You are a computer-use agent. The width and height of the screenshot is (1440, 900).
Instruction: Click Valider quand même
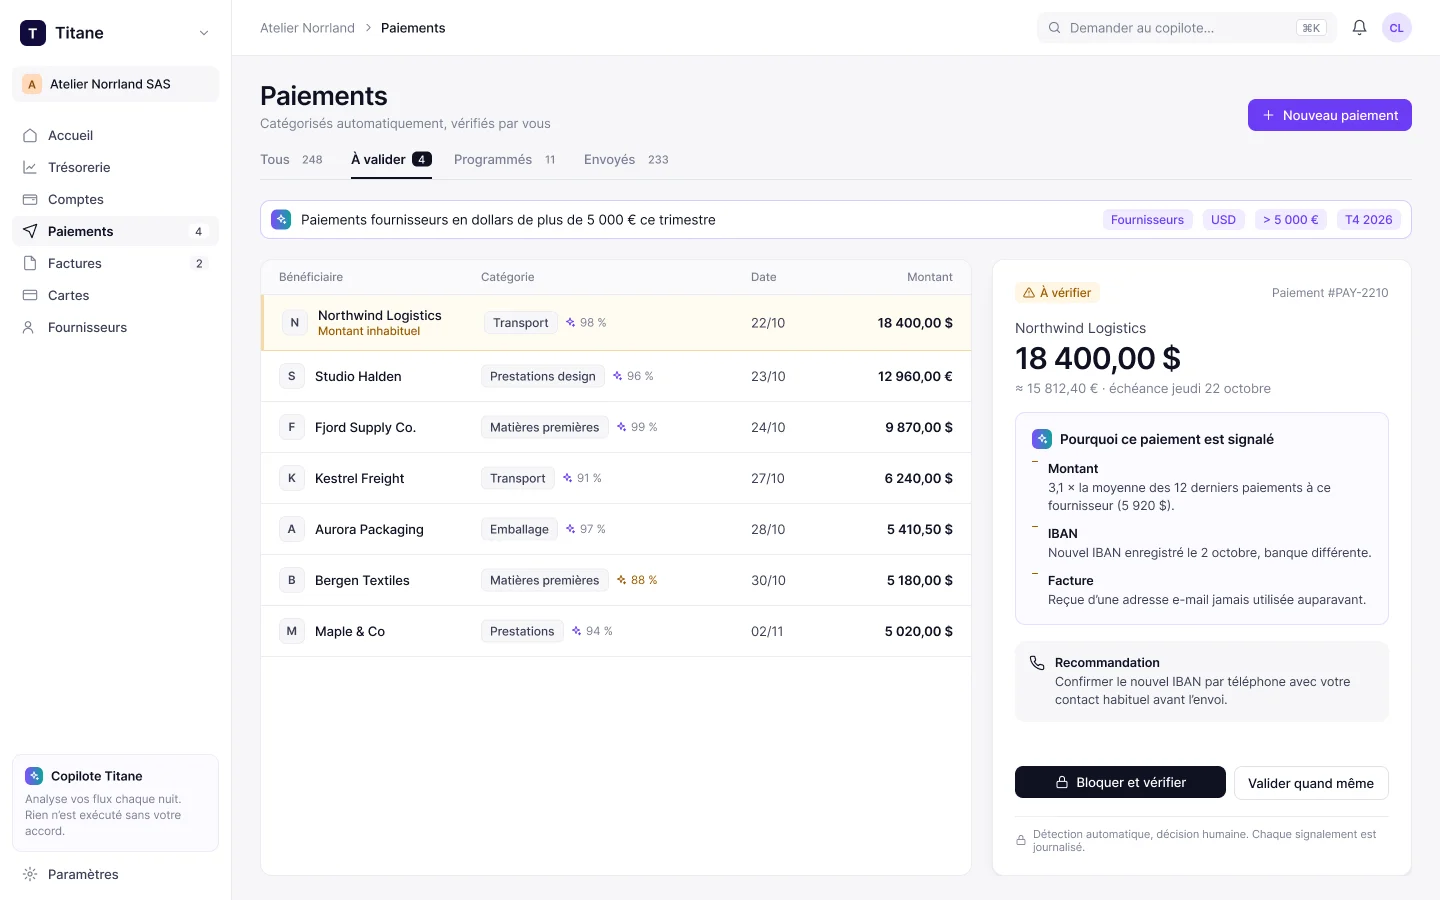(1311, 783)
